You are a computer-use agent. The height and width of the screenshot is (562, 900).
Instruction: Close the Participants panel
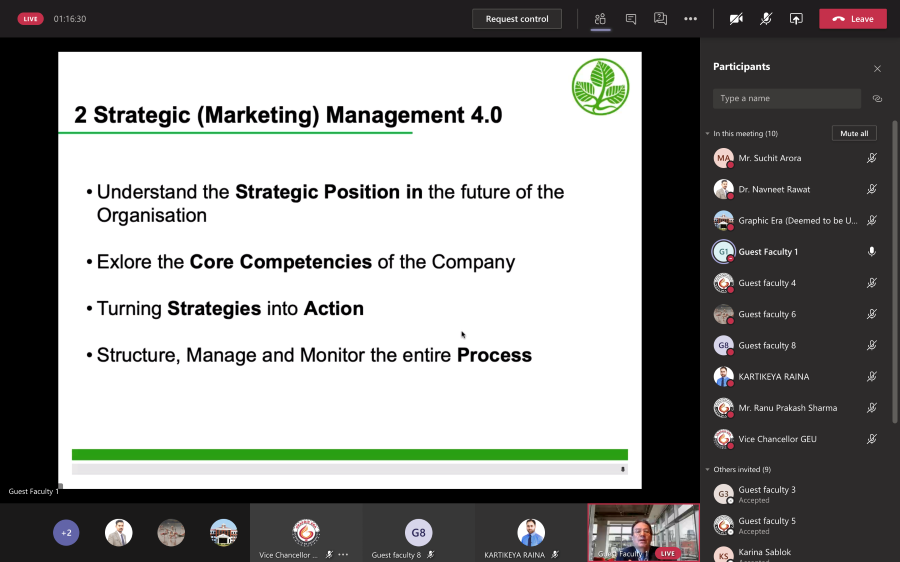pyautogui.click(x=877, y=68)
